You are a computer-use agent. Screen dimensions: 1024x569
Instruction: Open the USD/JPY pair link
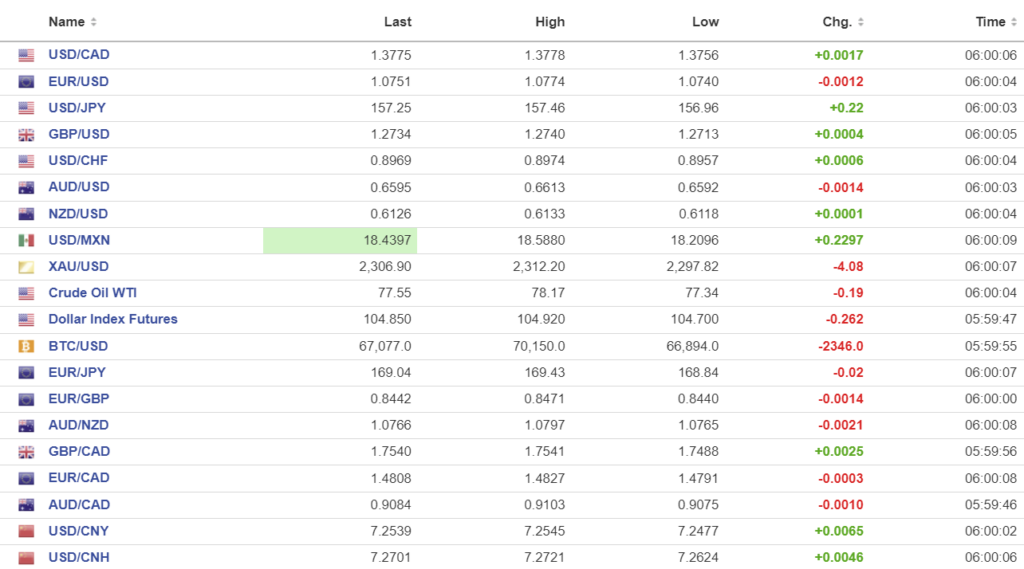click(78, 108)
